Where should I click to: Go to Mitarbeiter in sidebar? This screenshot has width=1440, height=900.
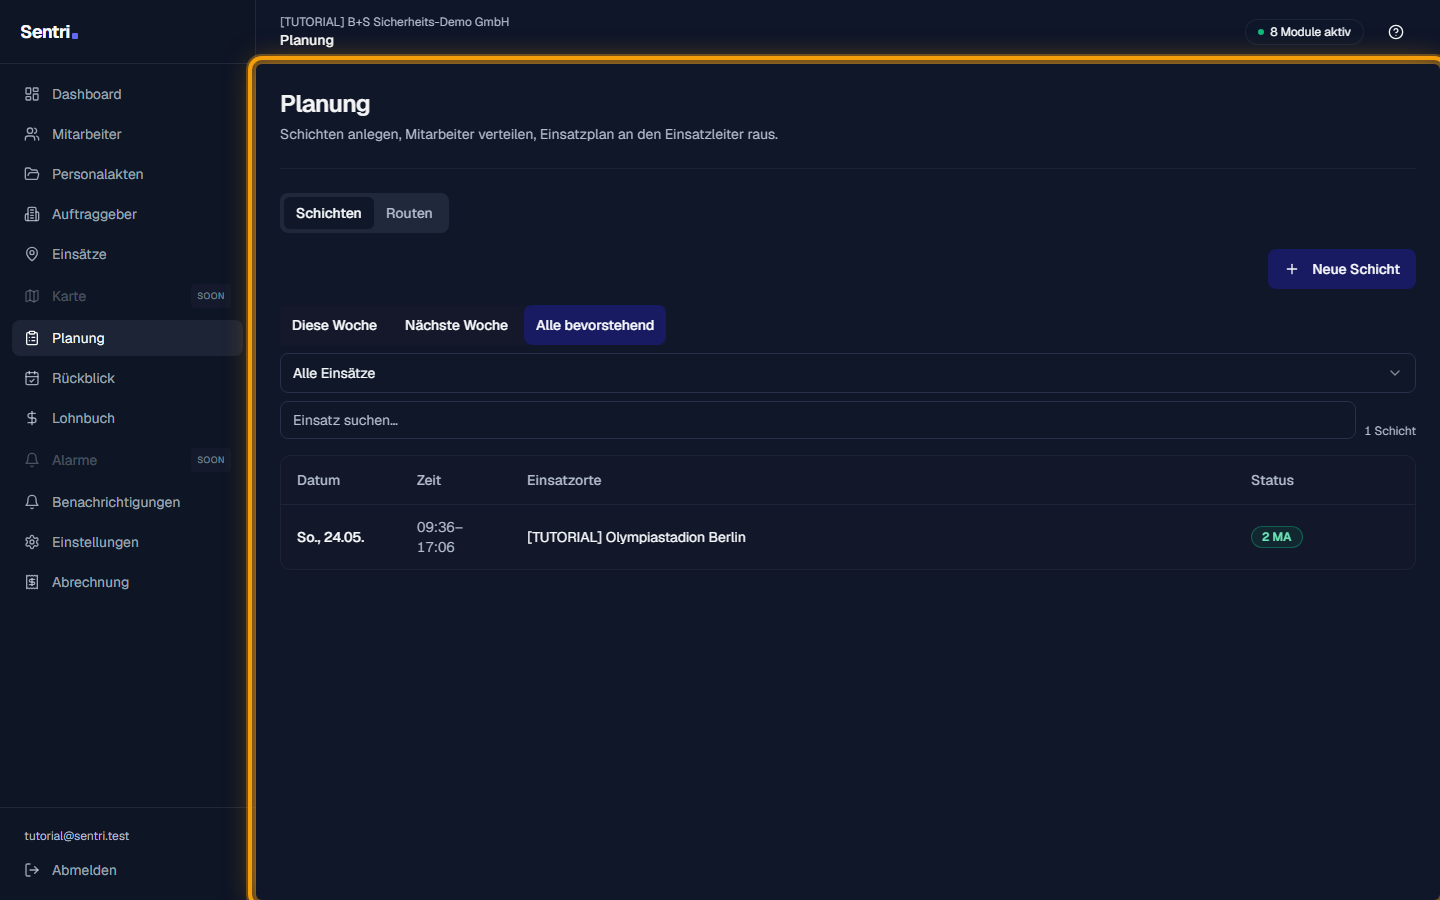(x=127, y=134)
